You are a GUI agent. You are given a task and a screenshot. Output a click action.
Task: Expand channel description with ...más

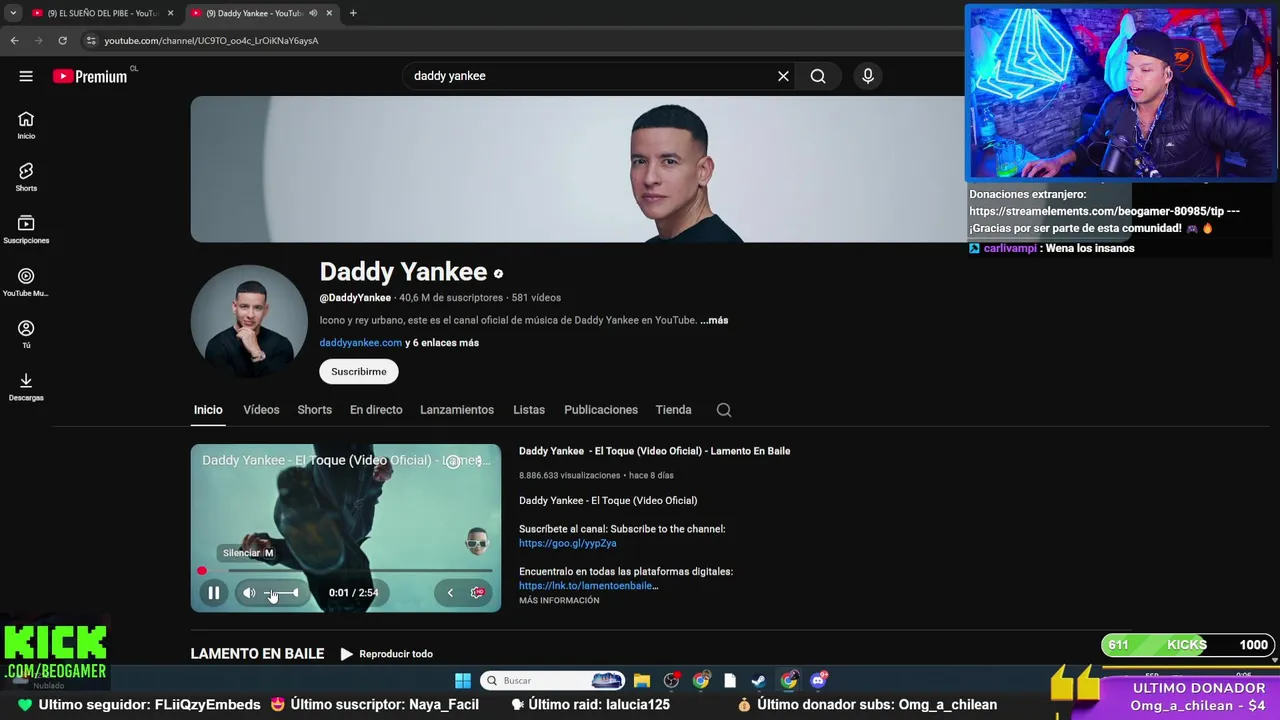tap(714, 320)
